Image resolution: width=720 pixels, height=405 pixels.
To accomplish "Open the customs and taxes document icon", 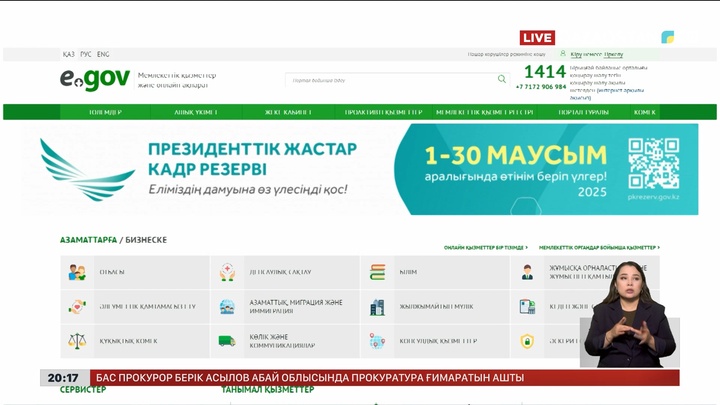I will (527, 307).
